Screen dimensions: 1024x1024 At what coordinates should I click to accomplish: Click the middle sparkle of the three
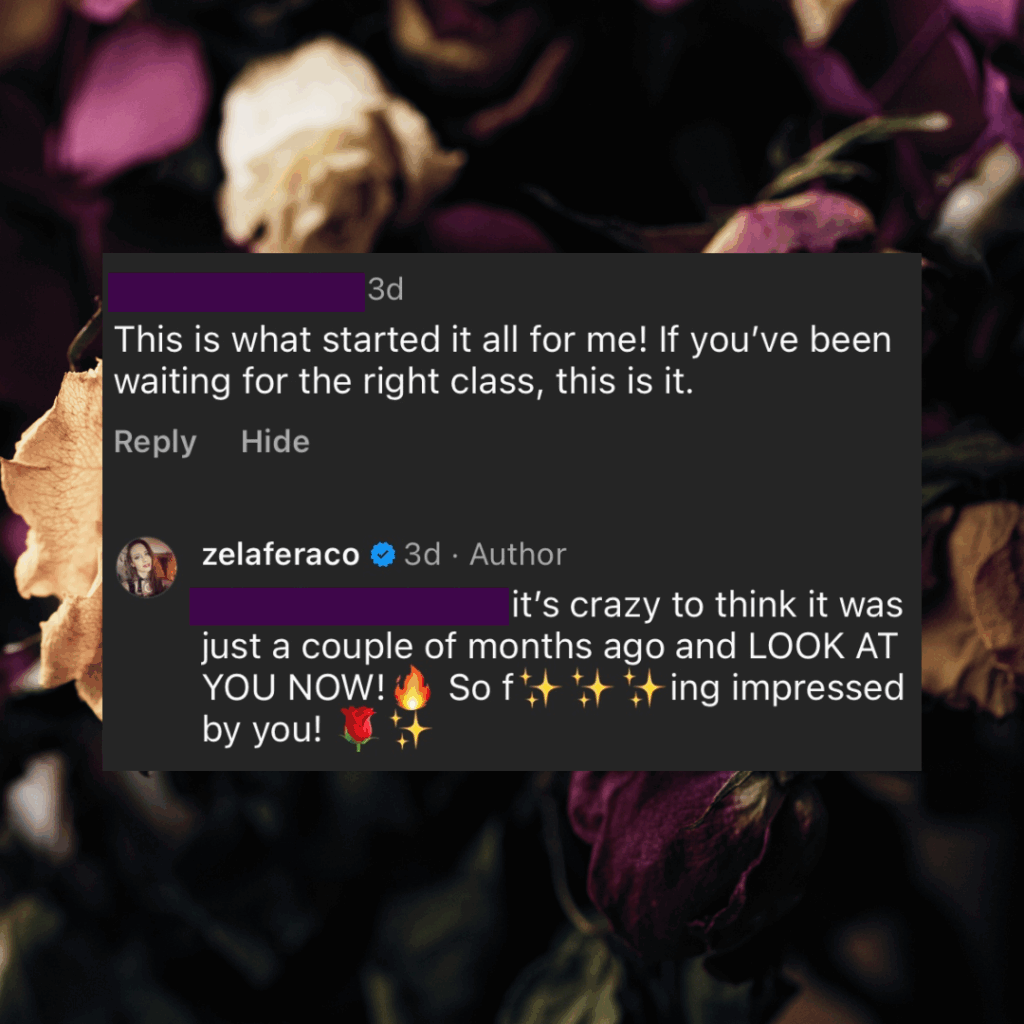pyautogui.click(x=592, y=688)
